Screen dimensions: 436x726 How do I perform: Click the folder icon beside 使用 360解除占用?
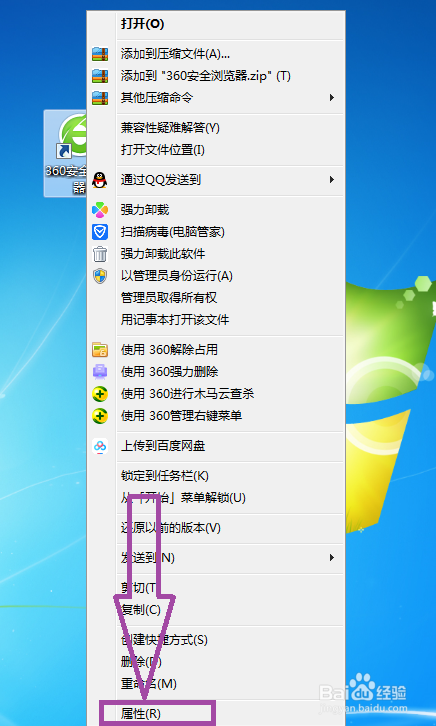click(100, 350)
